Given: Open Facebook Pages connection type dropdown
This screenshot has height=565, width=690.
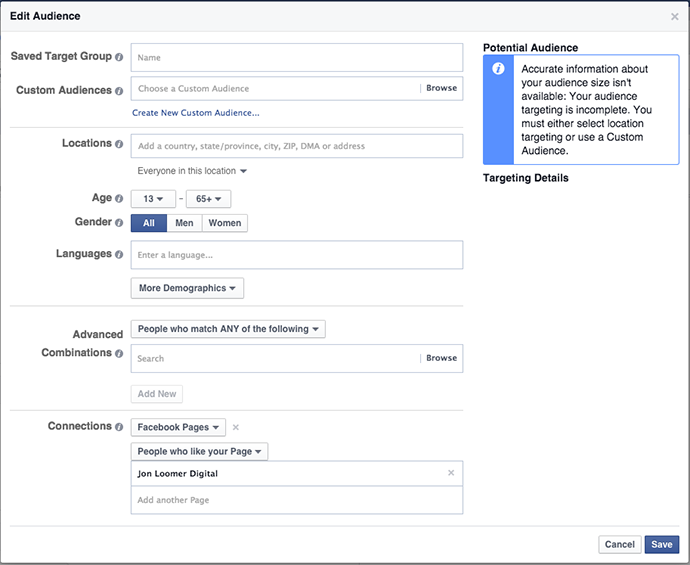Looking at the screenshot, I should point(178,427).
